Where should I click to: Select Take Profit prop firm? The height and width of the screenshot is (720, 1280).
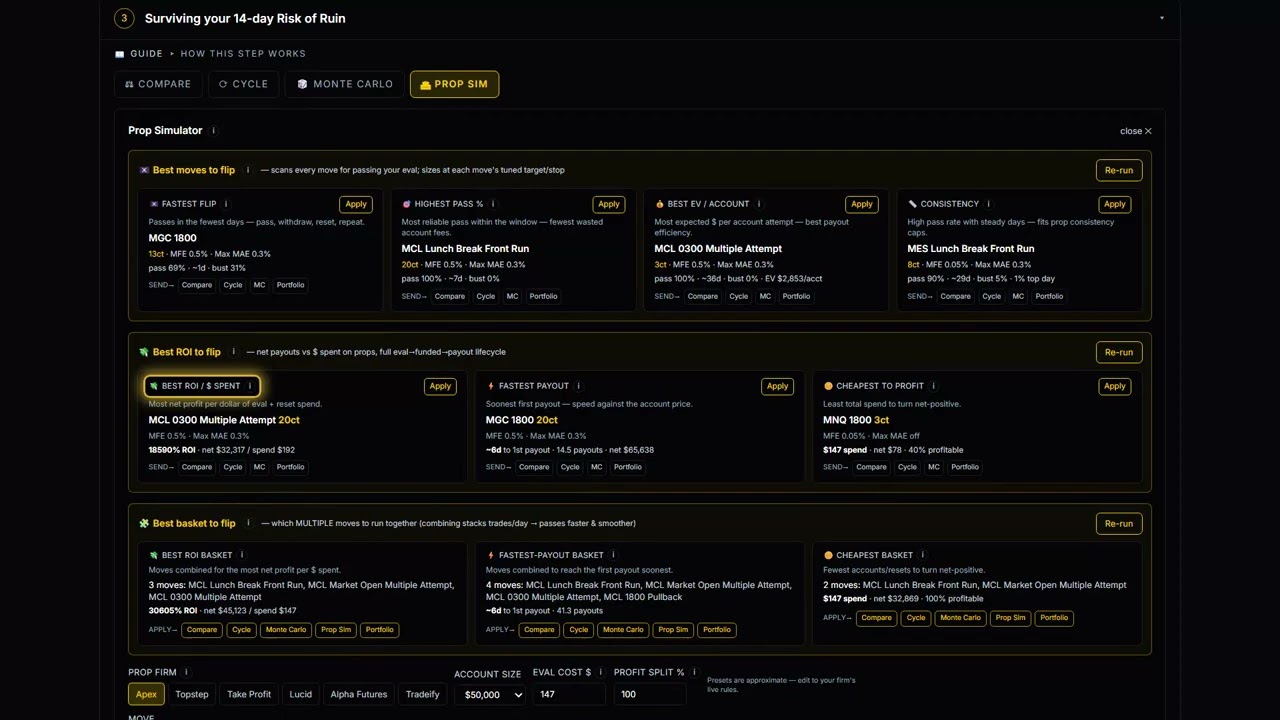point(249,694)
